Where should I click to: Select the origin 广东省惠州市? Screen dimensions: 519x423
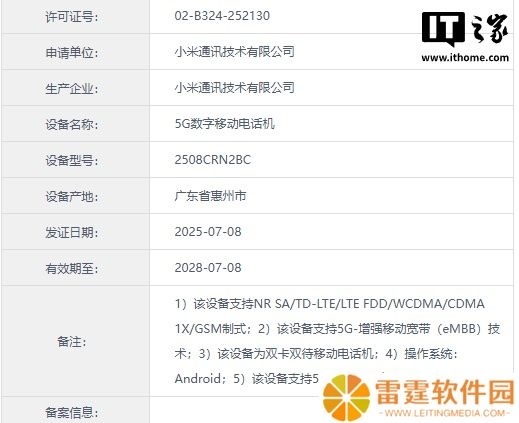(210, 196)
